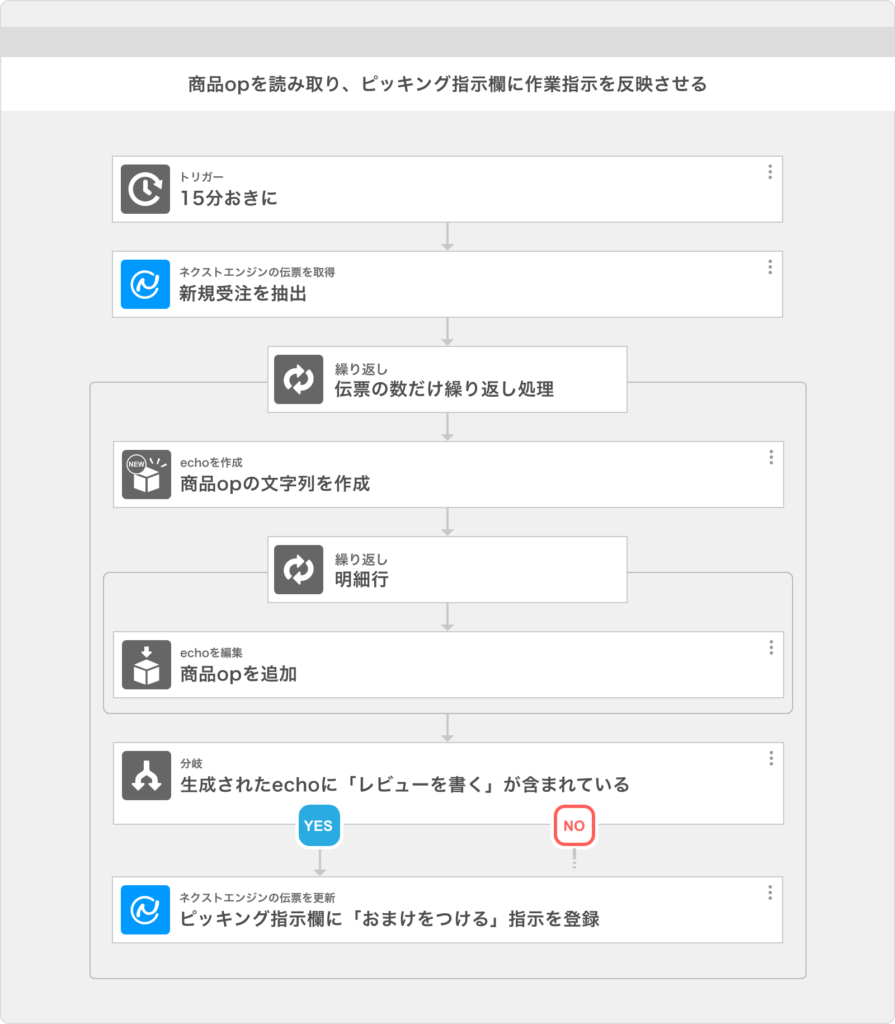Open the three-dot menu on 商品opの文字列を作成
This screenshot has height=1024, width=895.
point(772,457)
